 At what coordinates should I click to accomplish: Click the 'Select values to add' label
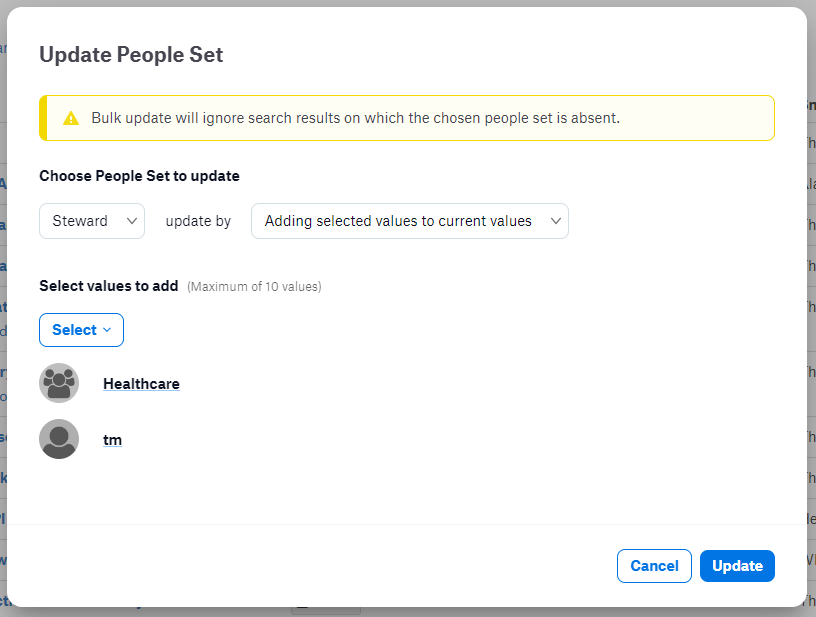coord(109,286)
